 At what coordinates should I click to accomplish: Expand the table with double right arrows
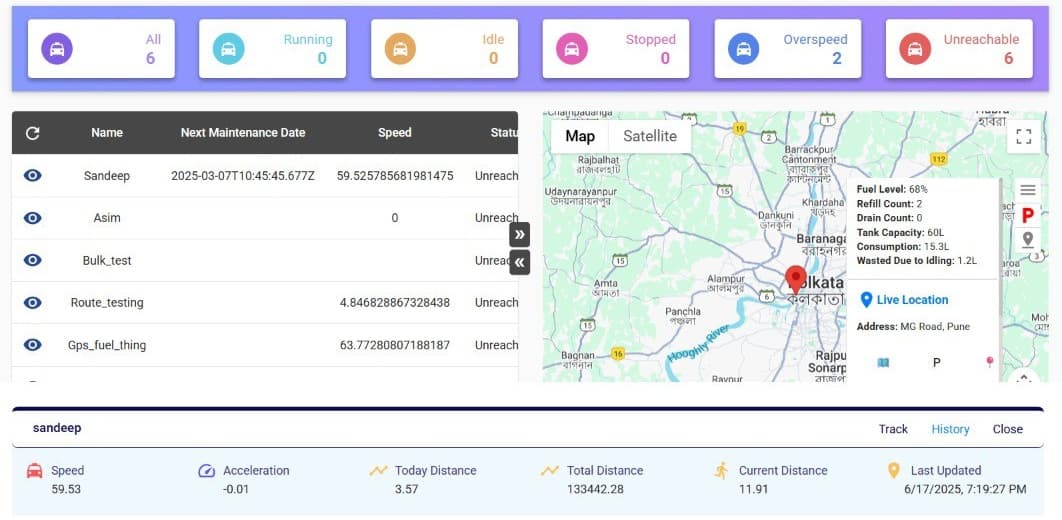(519, 234)
